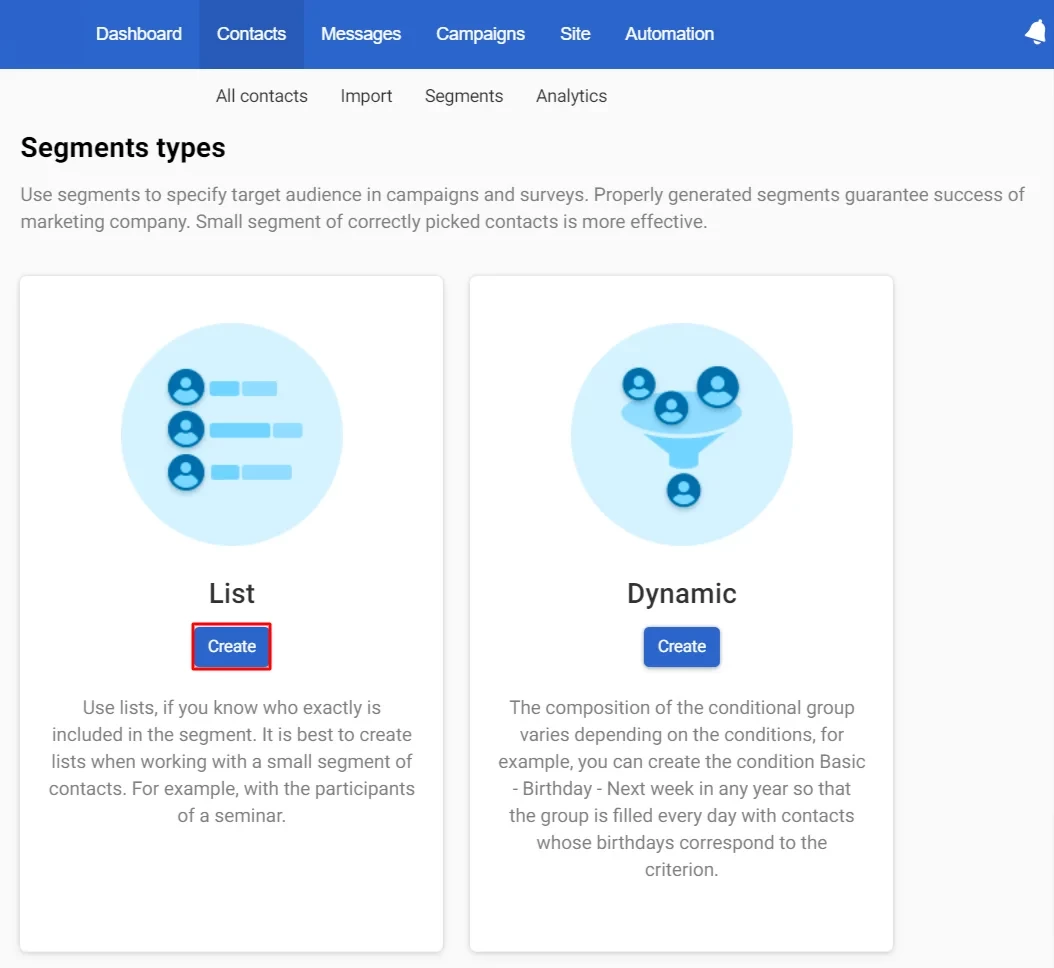The image size is (1054, 968).
Task: Select the All contacts tab
Action: pyautogui.click(x=261, y=96)
